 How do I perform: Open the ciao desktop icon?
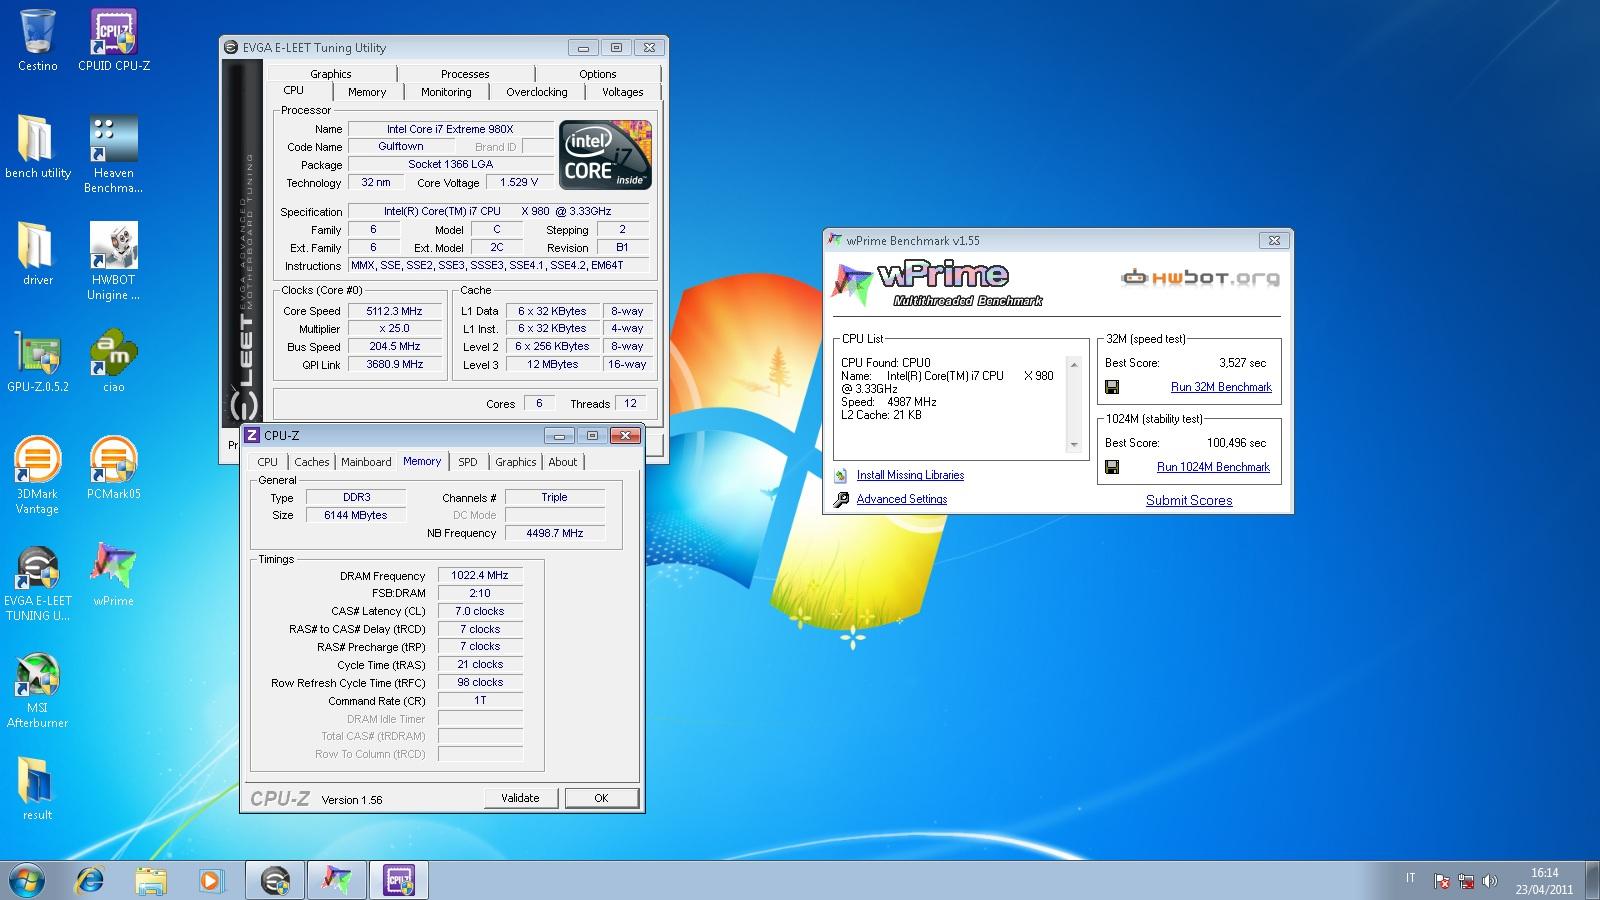coord(114,361)
